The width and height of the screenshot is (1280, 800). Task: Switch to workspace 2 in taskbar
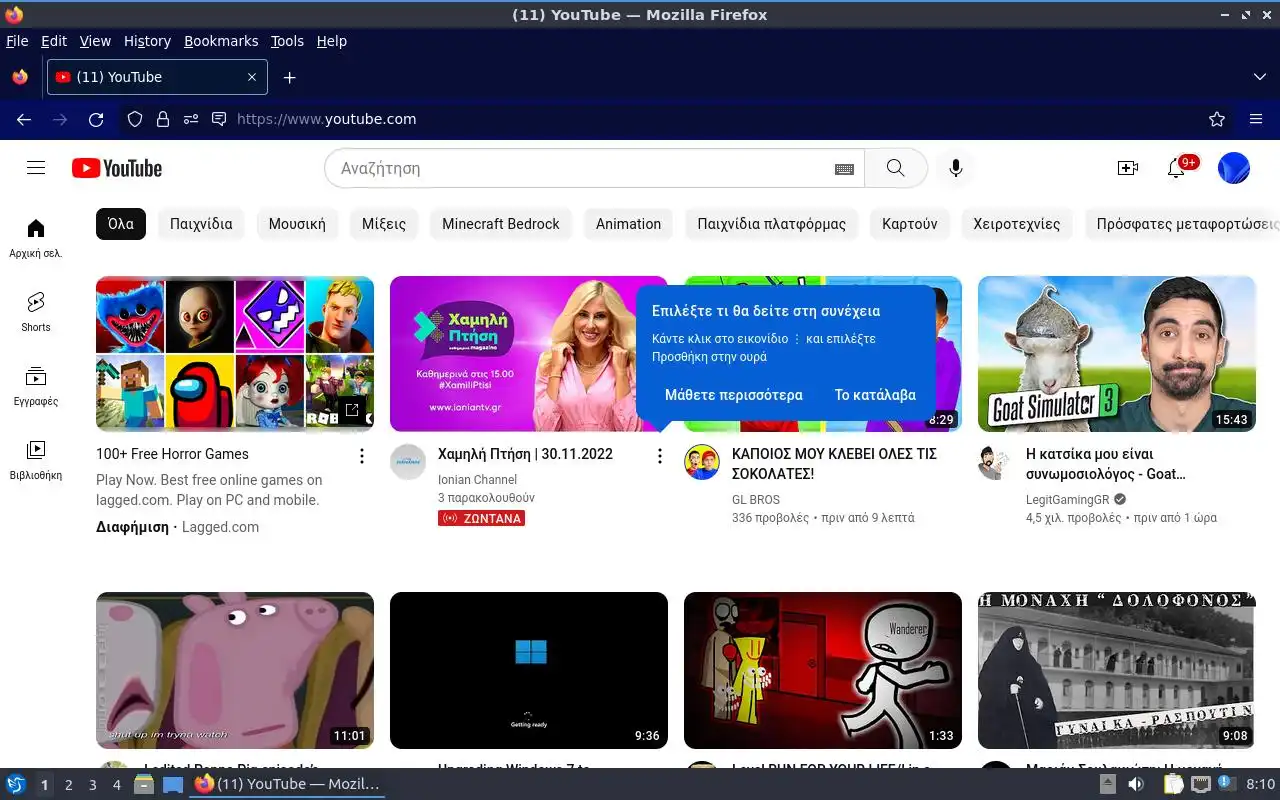click(68, 785)
